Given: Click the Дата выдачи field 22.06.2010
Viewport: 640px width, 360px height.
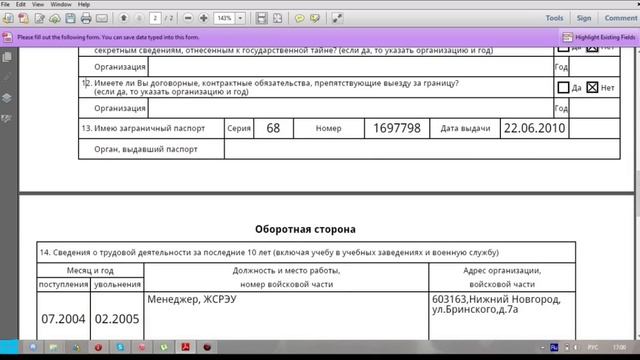Looking at the screenshot, I should (x=534, y=128).
